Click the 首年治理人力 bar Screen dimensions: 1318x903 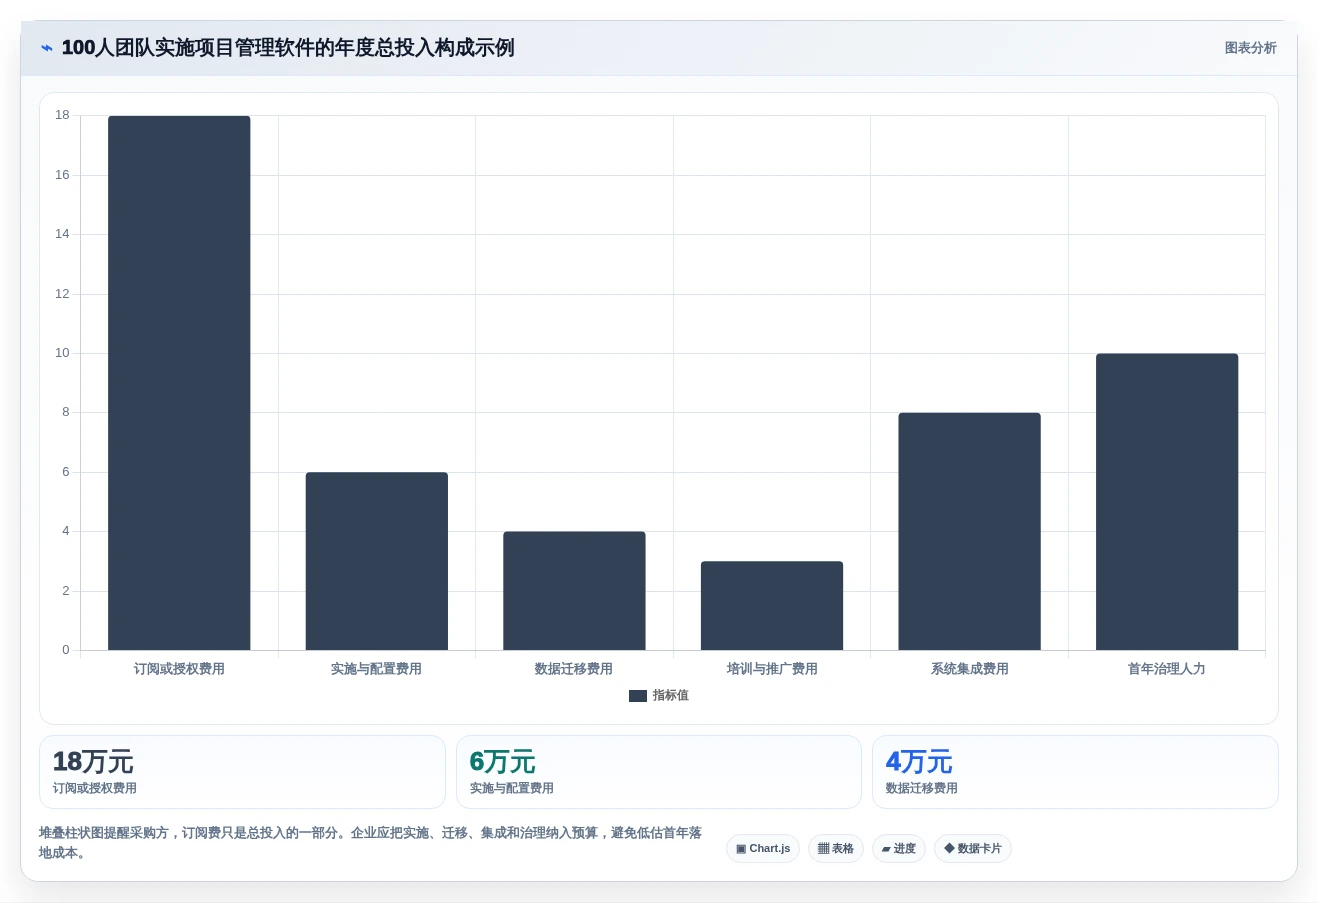click(x=1167, y=502)
